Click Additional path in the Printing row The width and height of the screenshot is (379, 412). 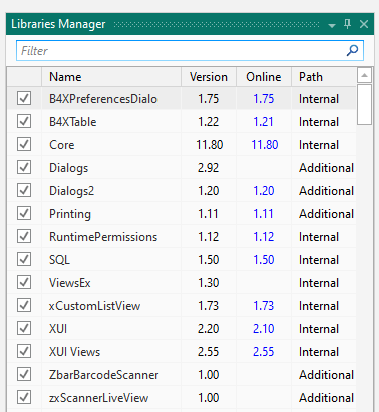(x=326, y=214)
